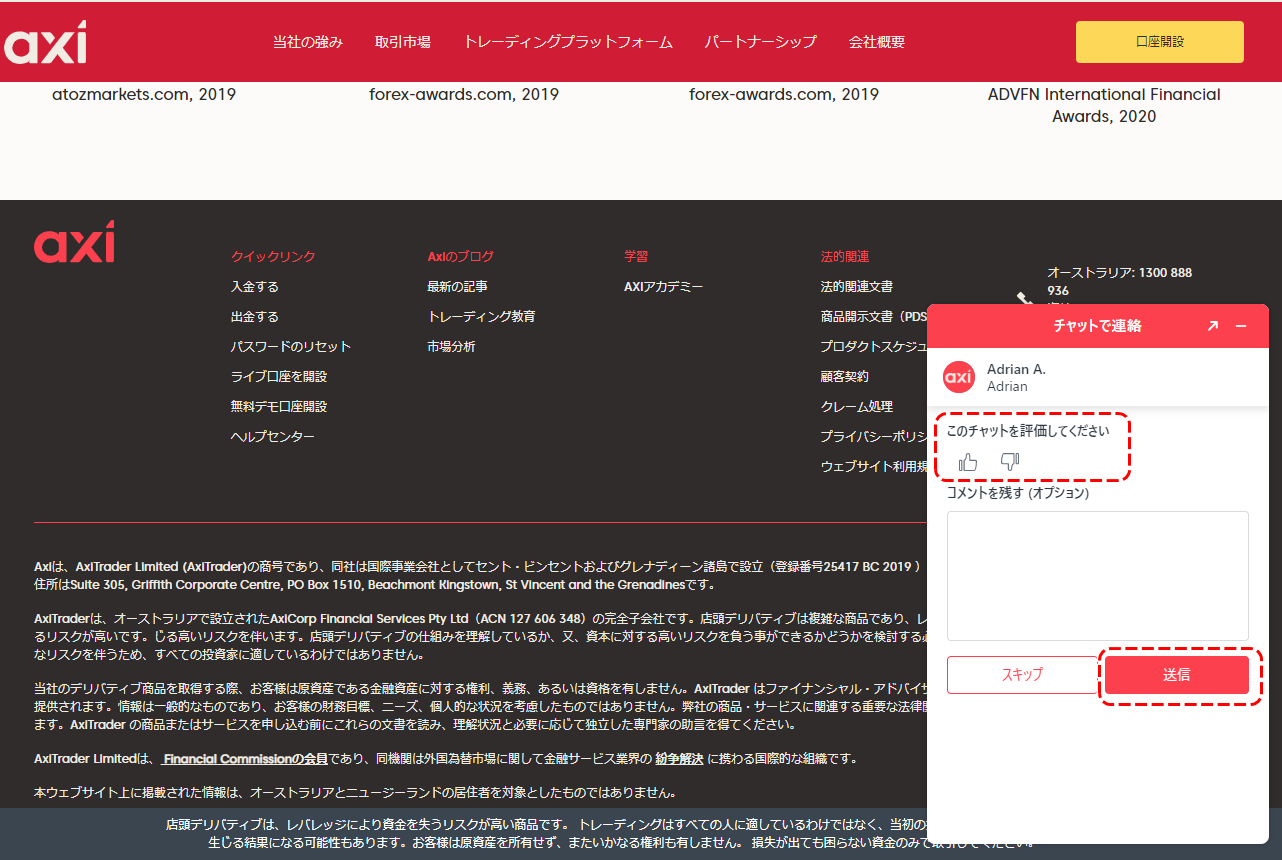Focus the comment text area in the chat
The image size is (1282, 860).
(x=1098, y=576)
